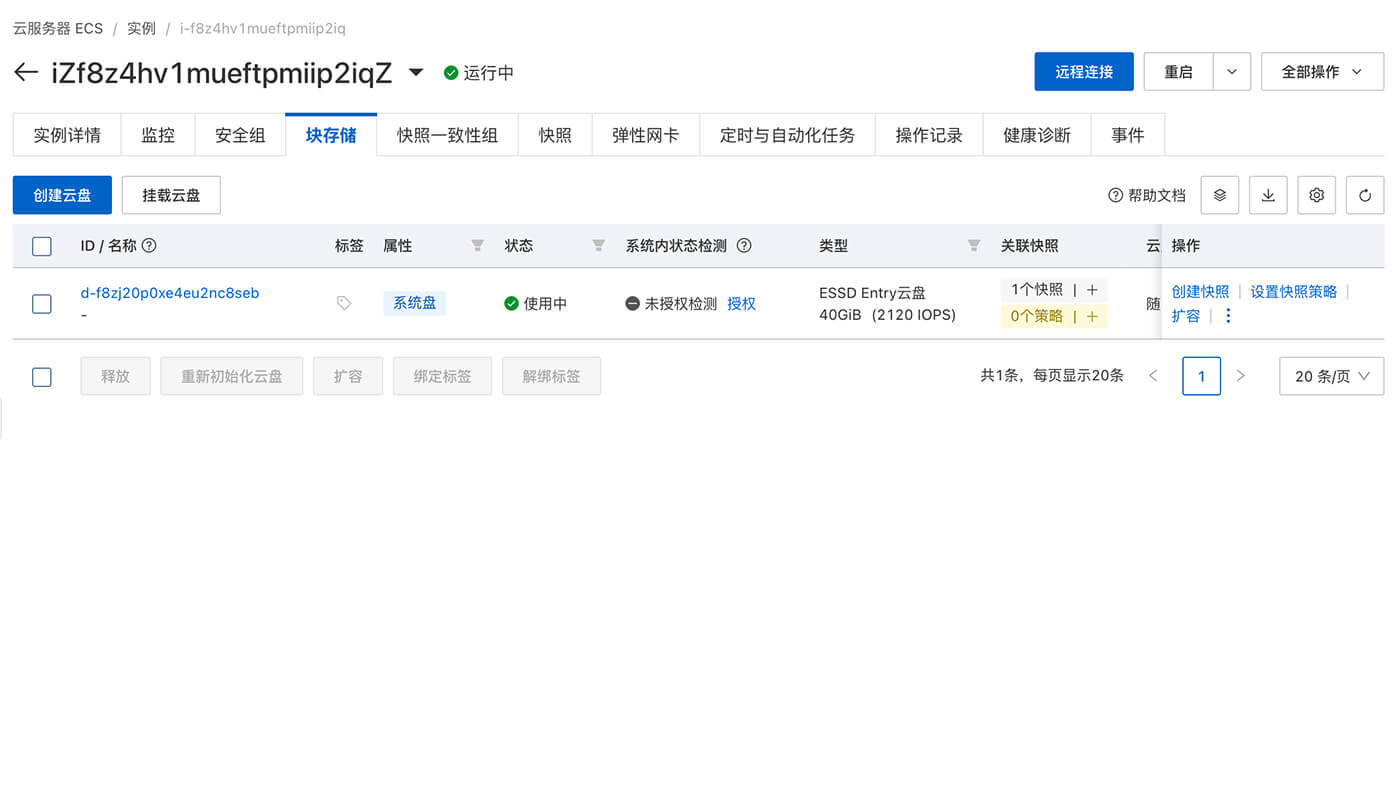Screen dimensions: 1400x800
Task: Open the 弹性网卡 tab
Action: pos(645,135)
